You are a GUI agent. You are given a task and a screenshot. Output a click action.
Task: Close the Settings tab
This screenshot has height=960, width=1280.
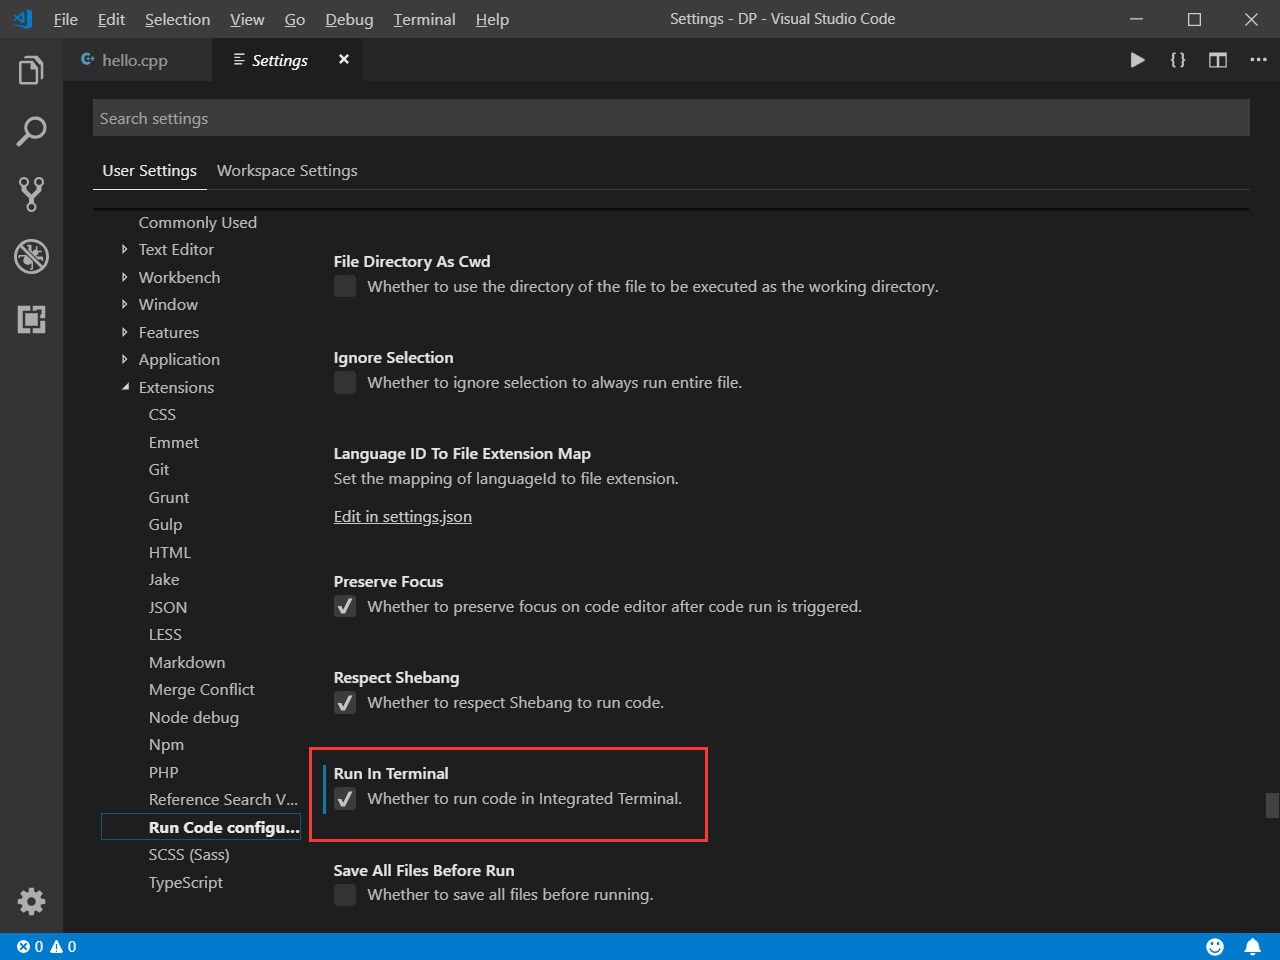[344, 60]
